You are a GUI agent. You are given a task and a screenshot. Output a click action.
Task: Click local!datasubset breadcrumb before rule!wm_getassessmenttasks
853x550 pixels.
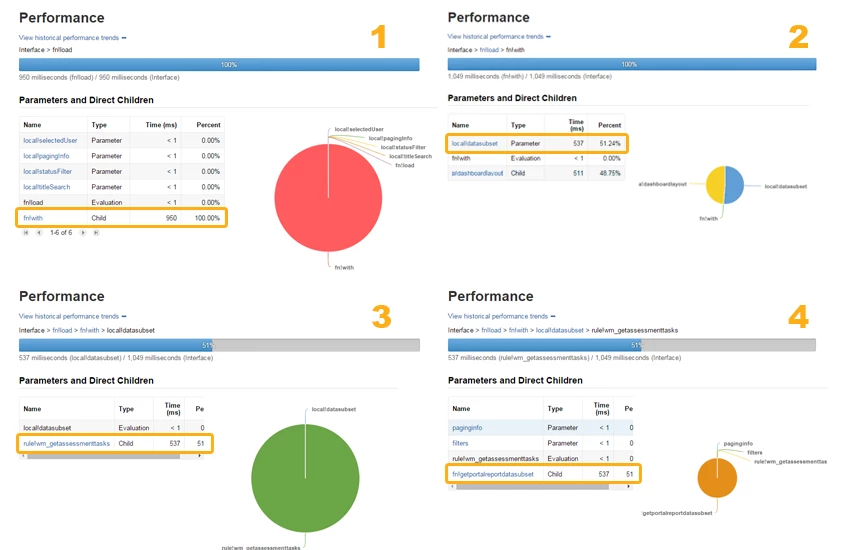click(559, 330)
